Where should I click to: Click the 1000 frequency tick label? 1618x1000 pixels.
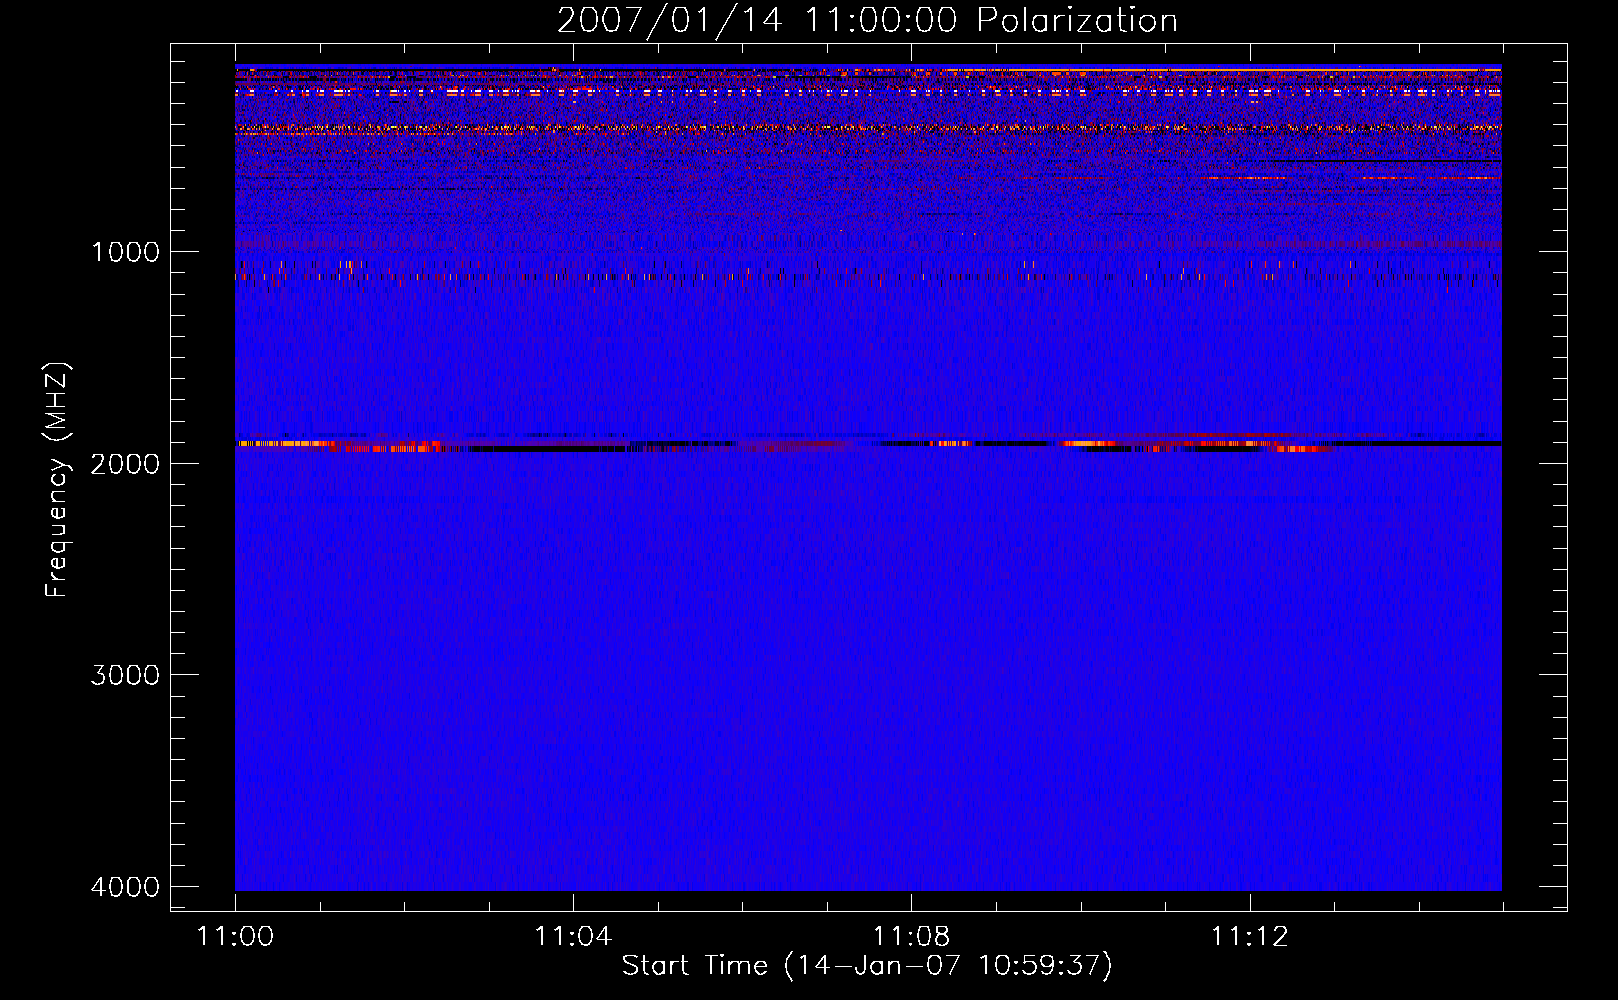click(x=125, y=252)
